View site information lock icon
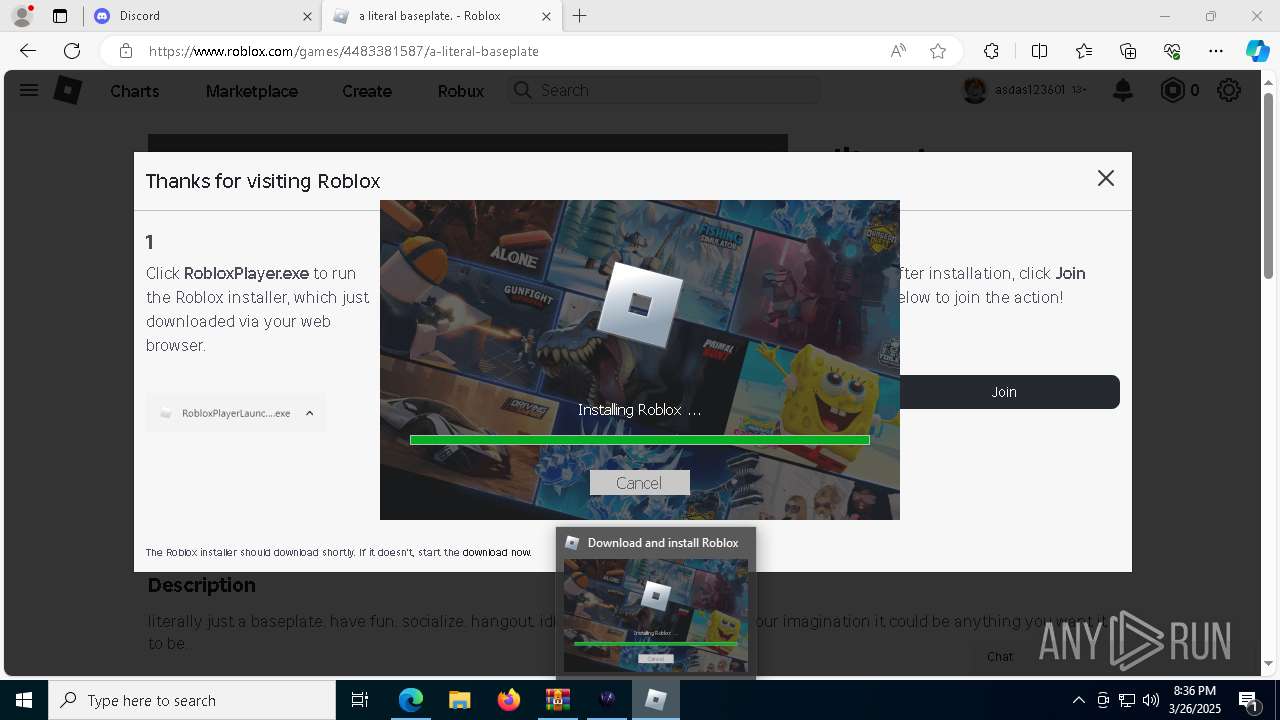Screen dimensions: 1280x720 125,51
